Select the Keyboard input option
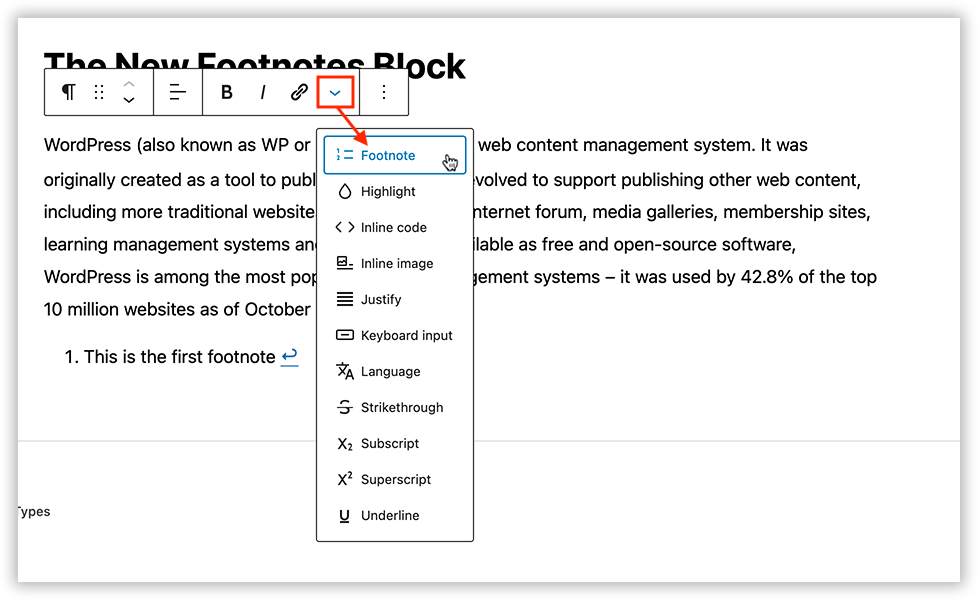Screen dimensions: 978x600 [x=406, y=336]
